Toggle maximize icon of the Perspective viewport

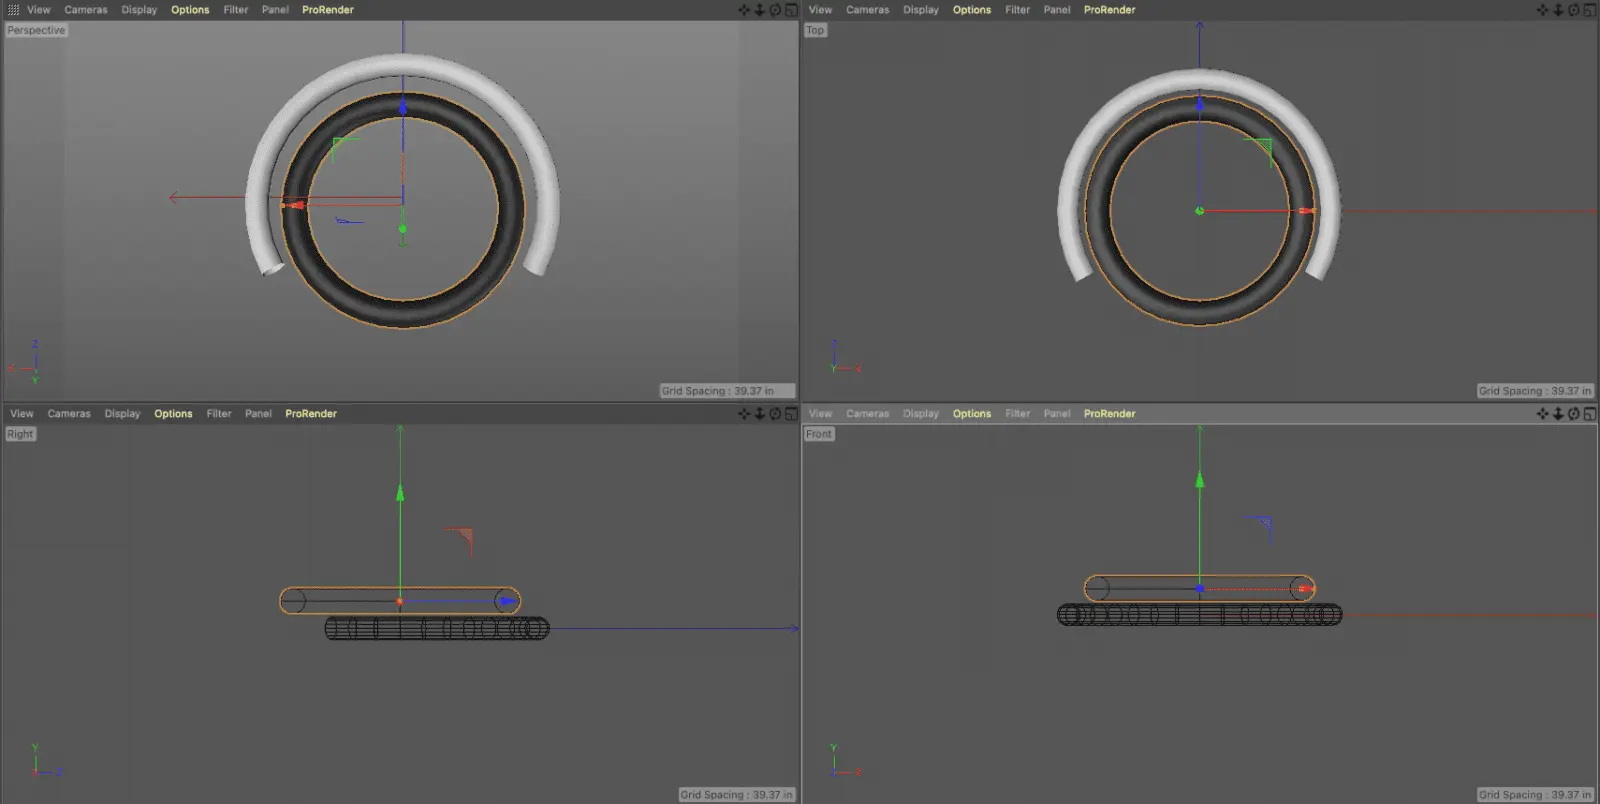[x=791, y=10]
